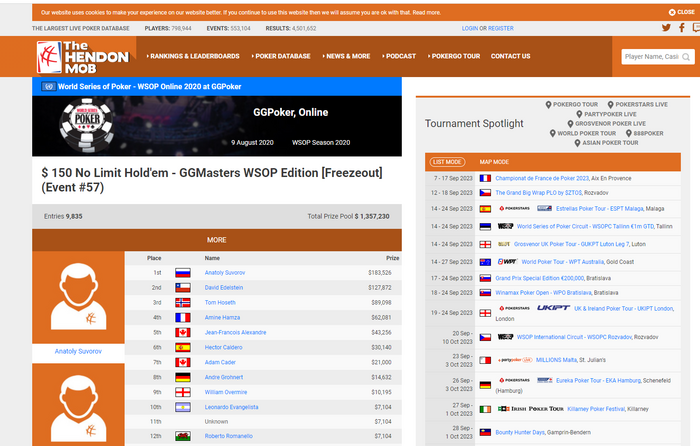The image size is (700, 446).
Task: Open Tom Hoseth's player profile
Action: tap(220, 303)
